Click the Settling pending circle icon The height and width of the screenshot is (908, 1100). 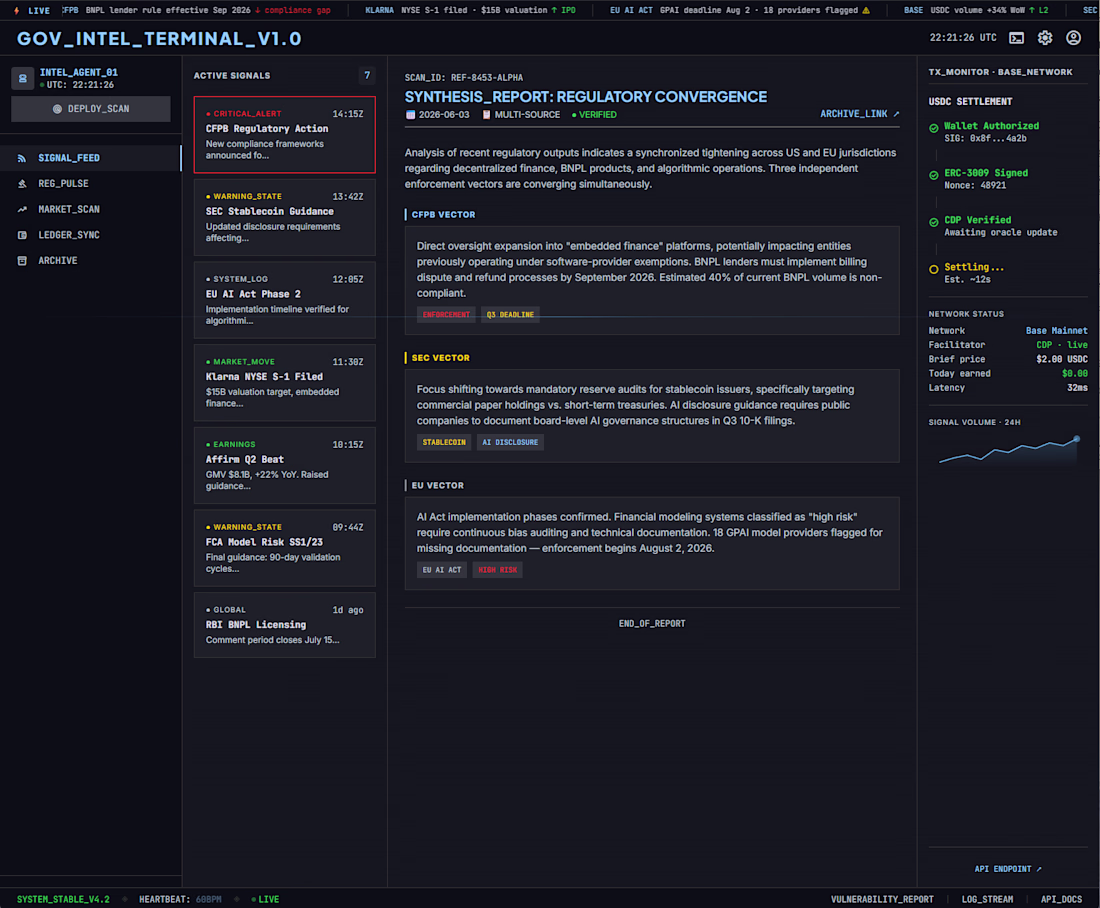[933, 269]
